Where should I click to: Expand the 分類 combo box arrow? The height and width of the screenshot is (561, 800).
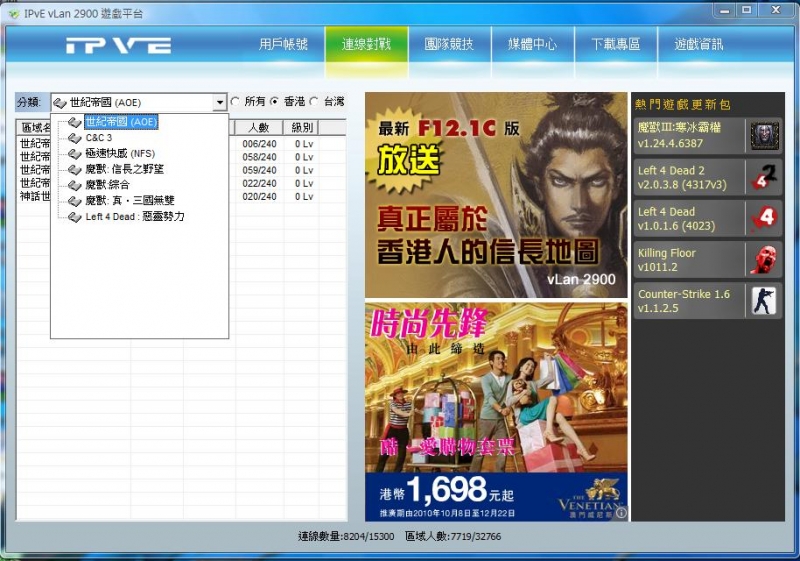(x=219, y=103)
